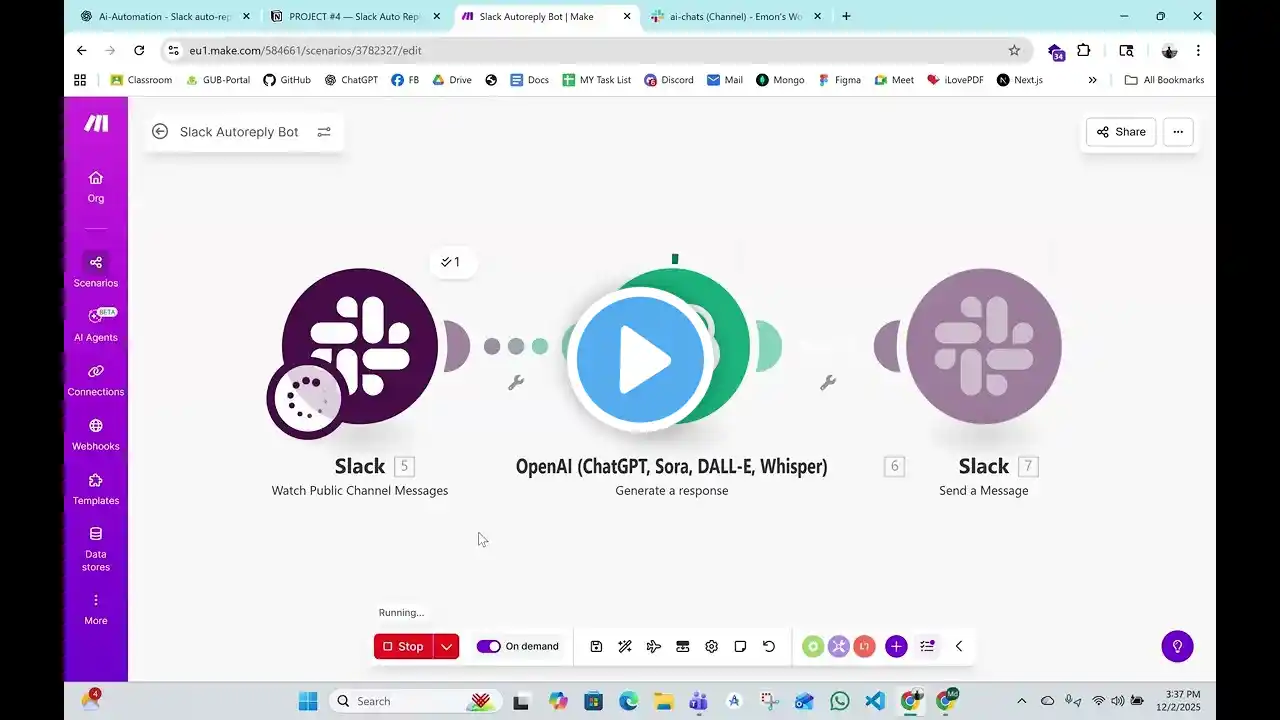Show hidden system tray icons

1021,701
